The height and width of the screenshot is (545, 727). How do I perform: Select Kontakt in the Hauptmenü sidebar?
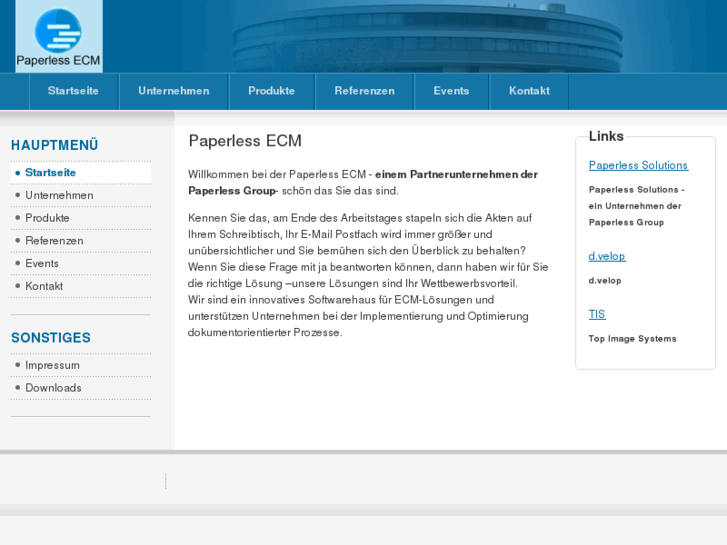[81, 286]
